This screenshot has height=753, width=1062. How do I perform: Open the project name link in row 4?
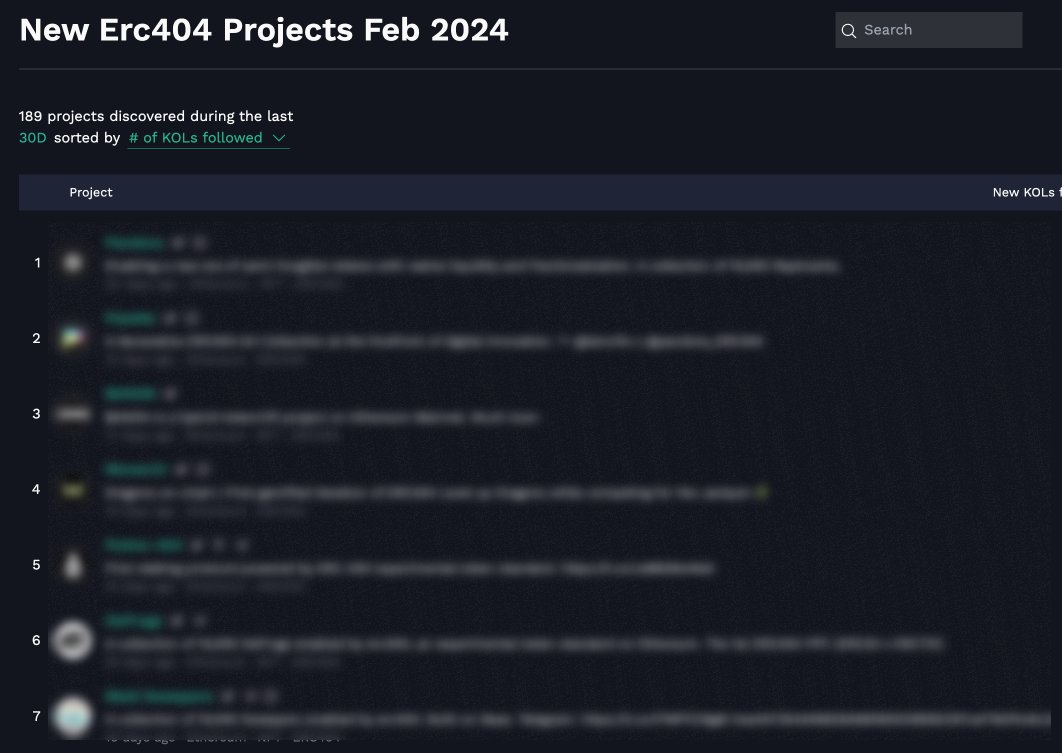136,469
